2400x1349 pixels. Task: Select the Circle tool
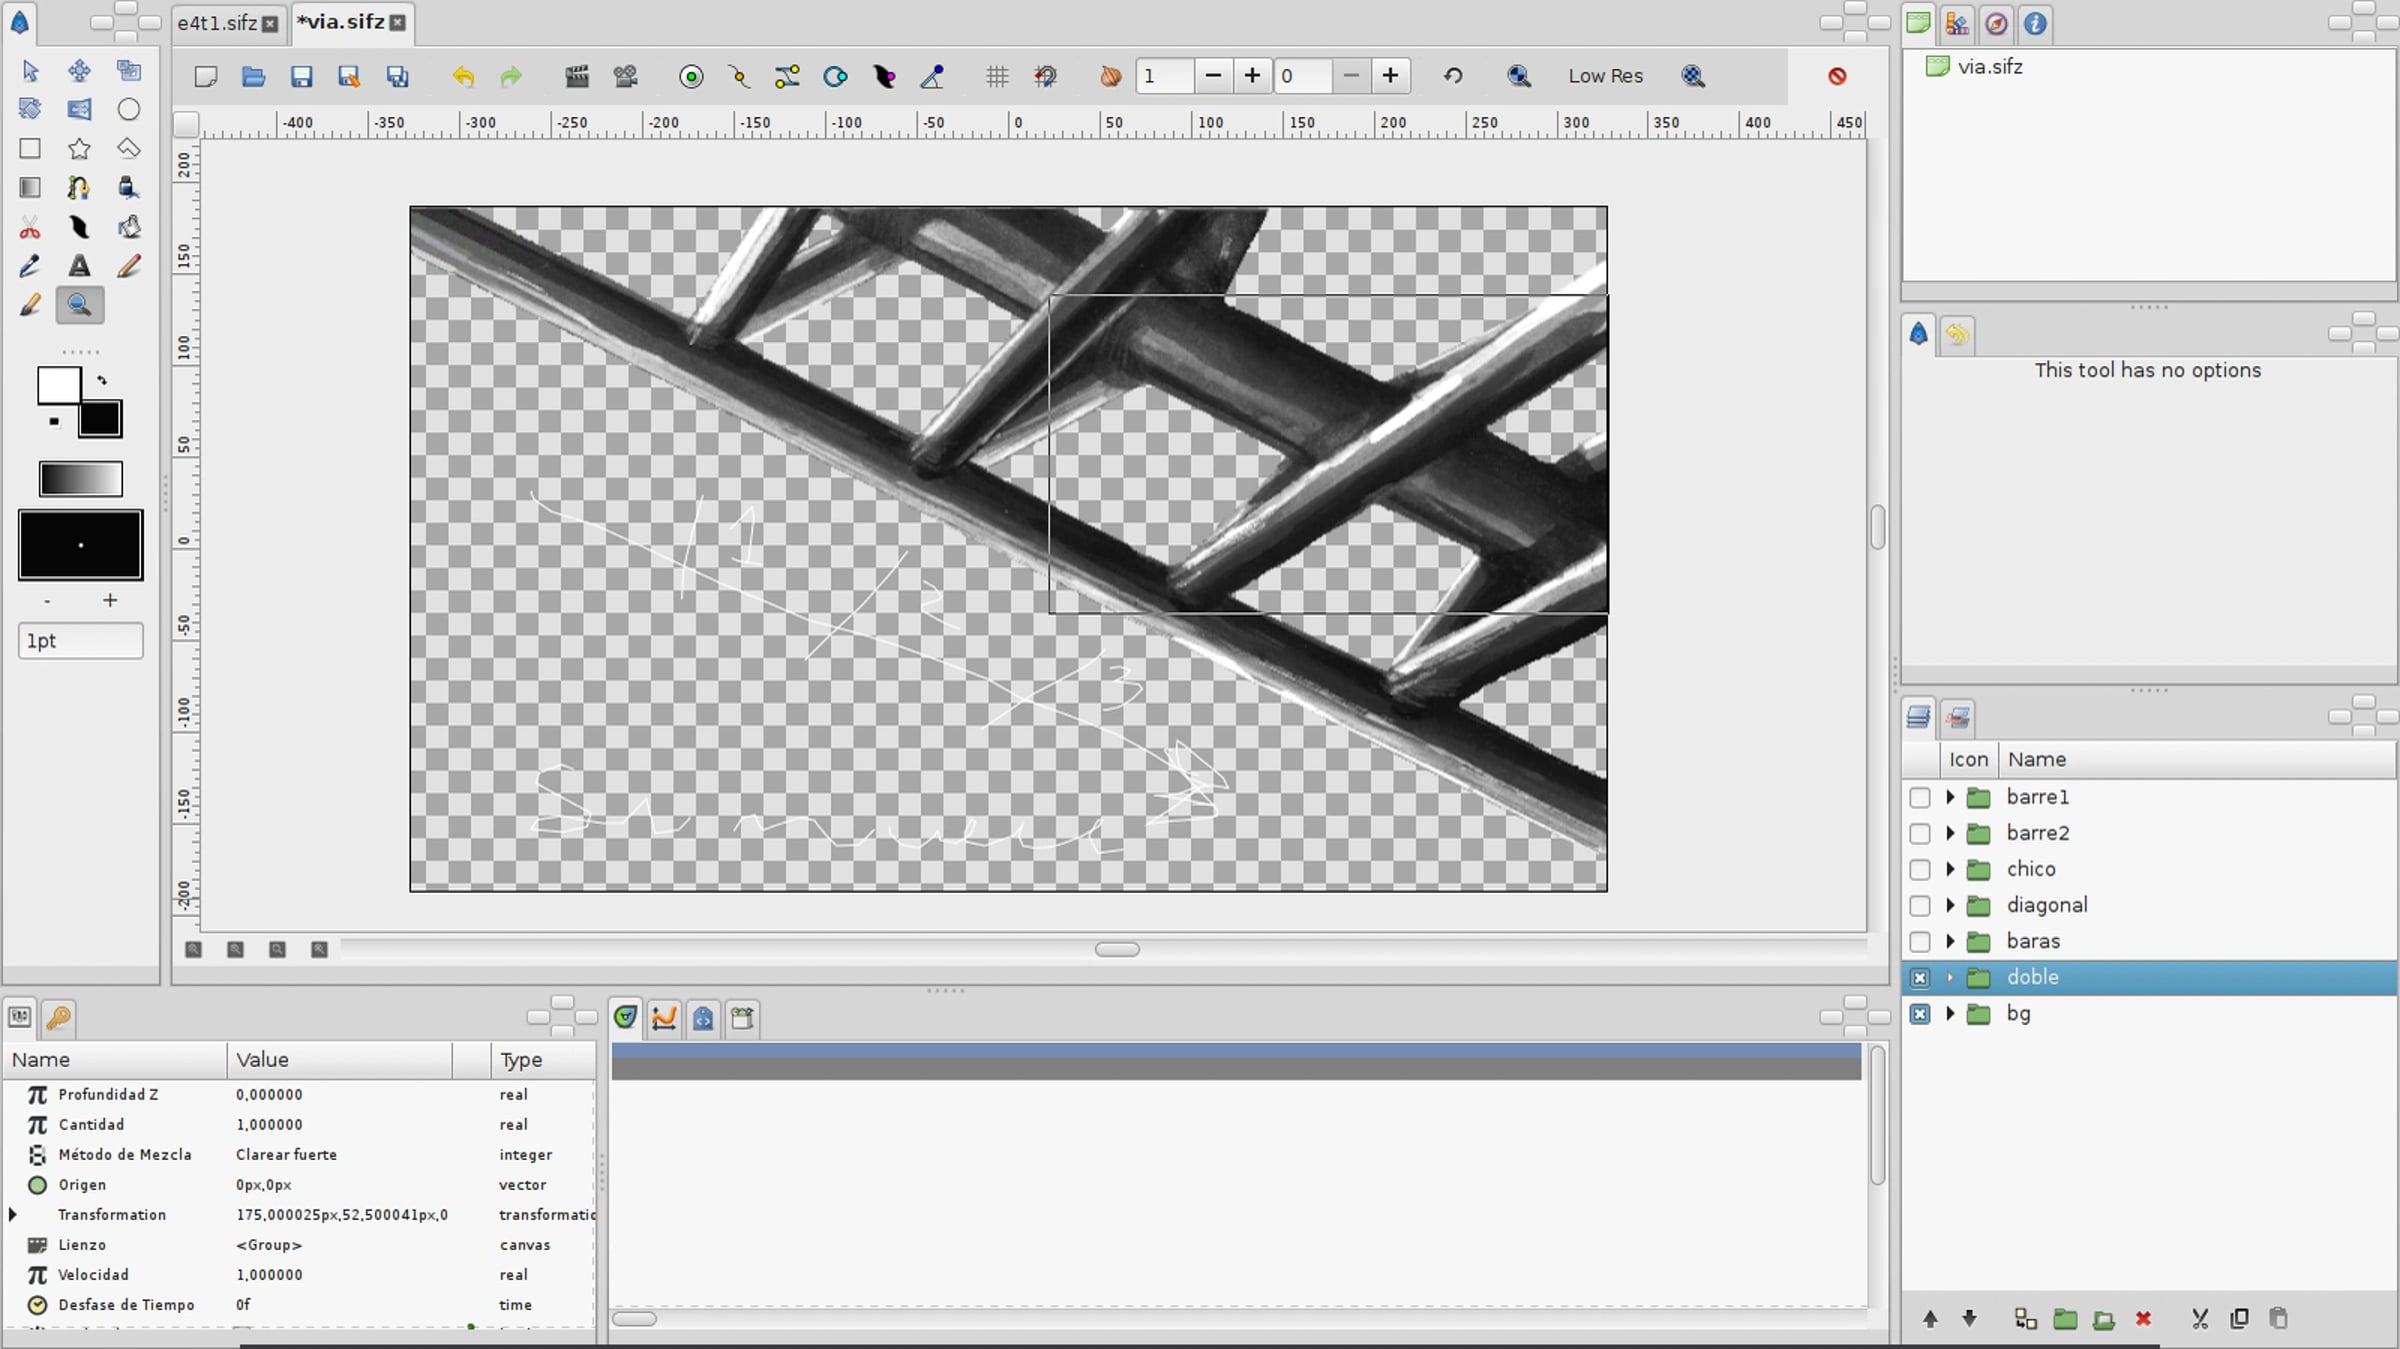pyautogui.click(x=128, y=109)
